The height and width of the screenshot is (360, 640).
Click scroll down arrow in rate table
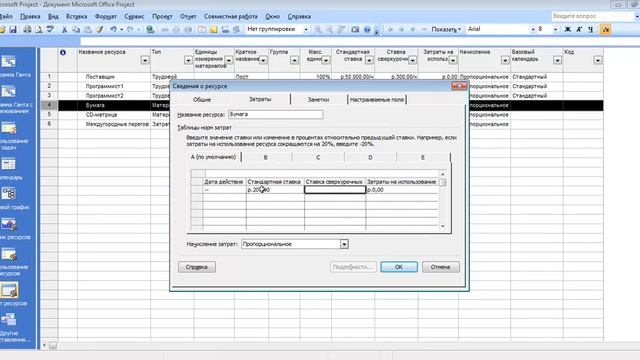[x=443, y=226]
